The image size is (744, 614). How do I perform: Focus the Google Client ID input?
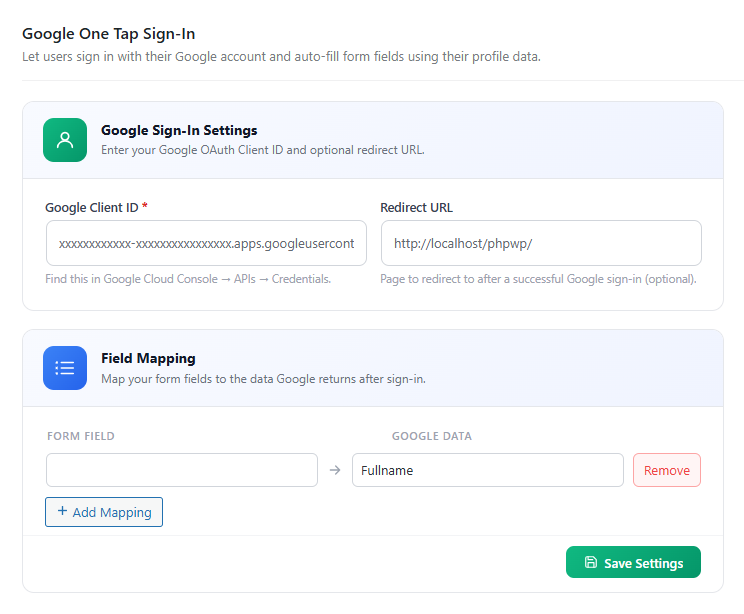pos(206,243)
